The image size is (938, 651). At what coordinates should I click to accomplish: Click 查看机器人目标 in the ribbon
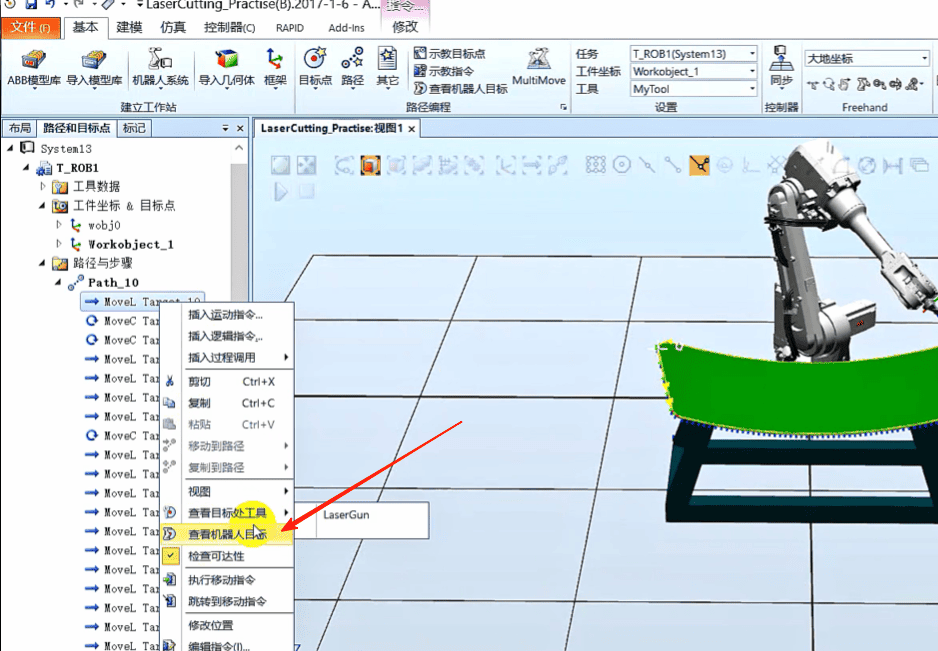[461, 89]
